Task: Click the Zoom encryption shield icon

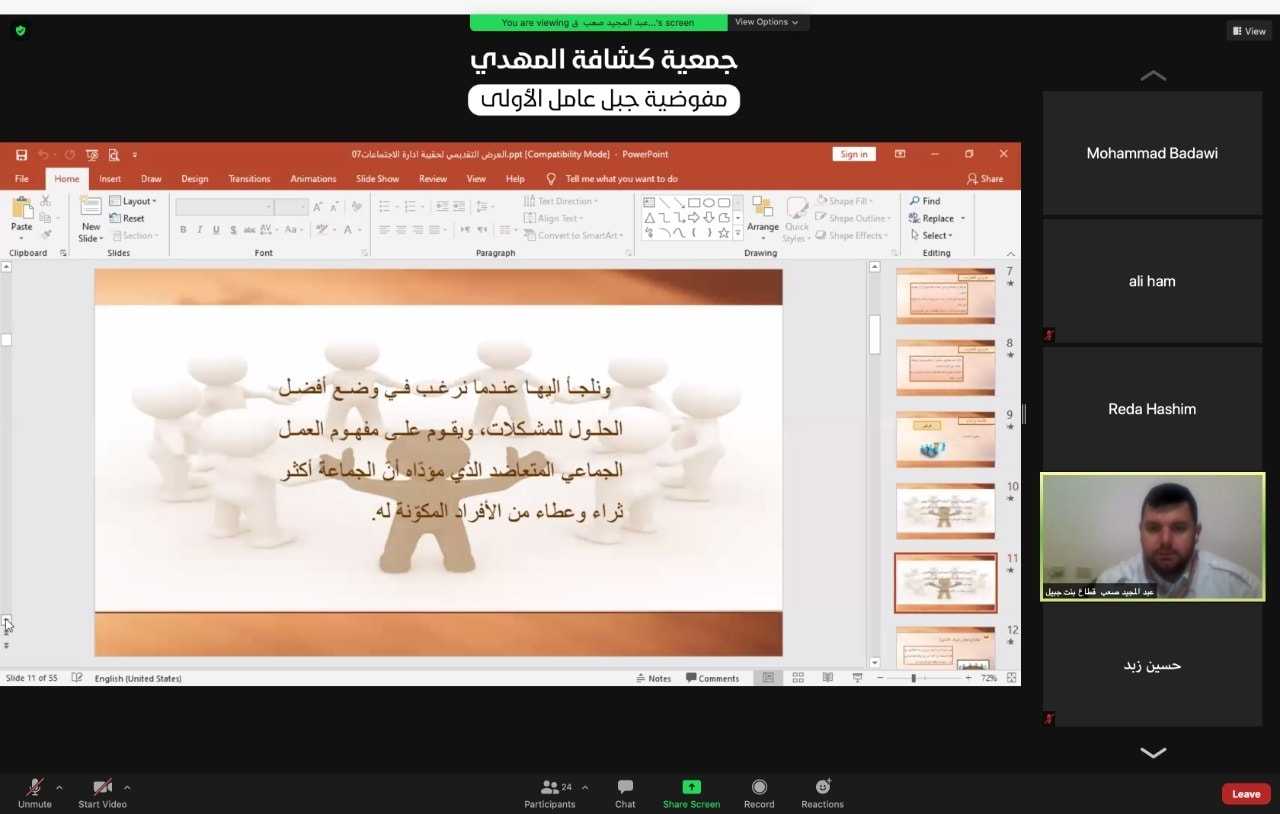Action: point(20,31)
